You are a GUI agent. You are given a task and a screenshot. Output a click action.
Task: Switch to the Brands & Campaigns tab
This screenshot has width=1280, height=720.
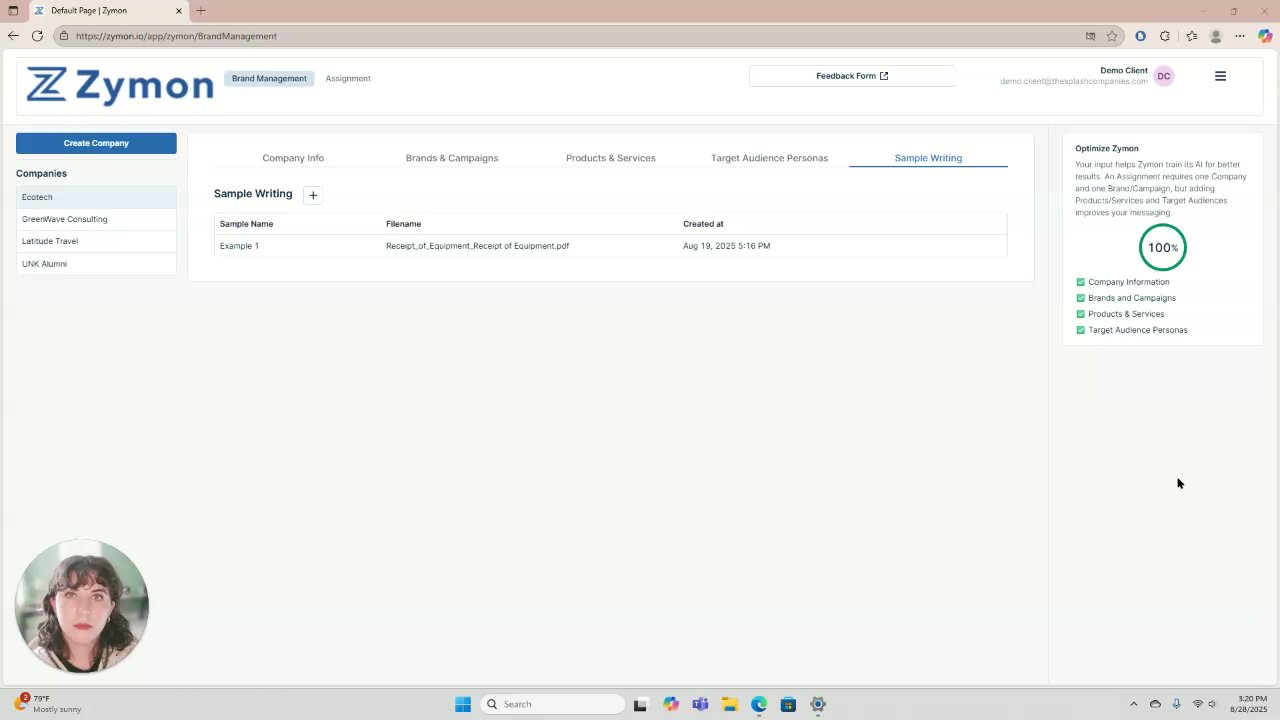[452, 158]
